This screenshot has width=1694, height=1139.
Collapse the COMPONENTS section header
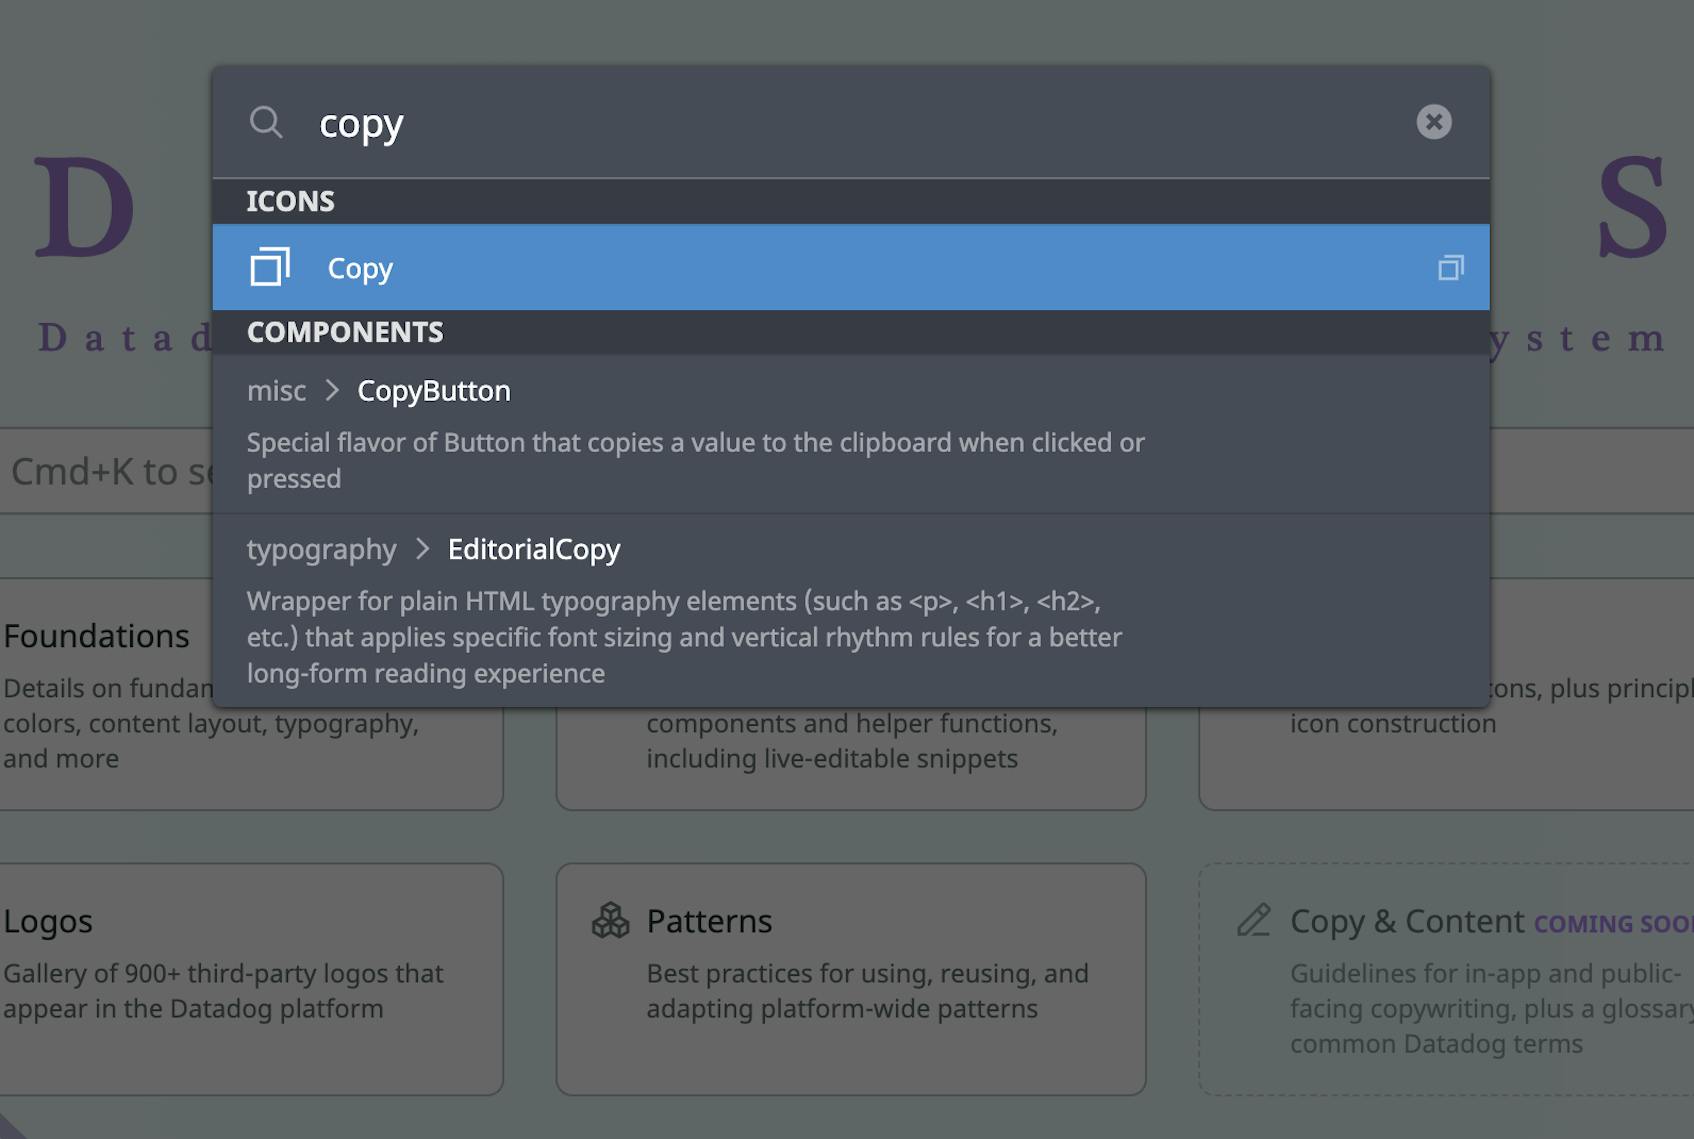point(345,332)
